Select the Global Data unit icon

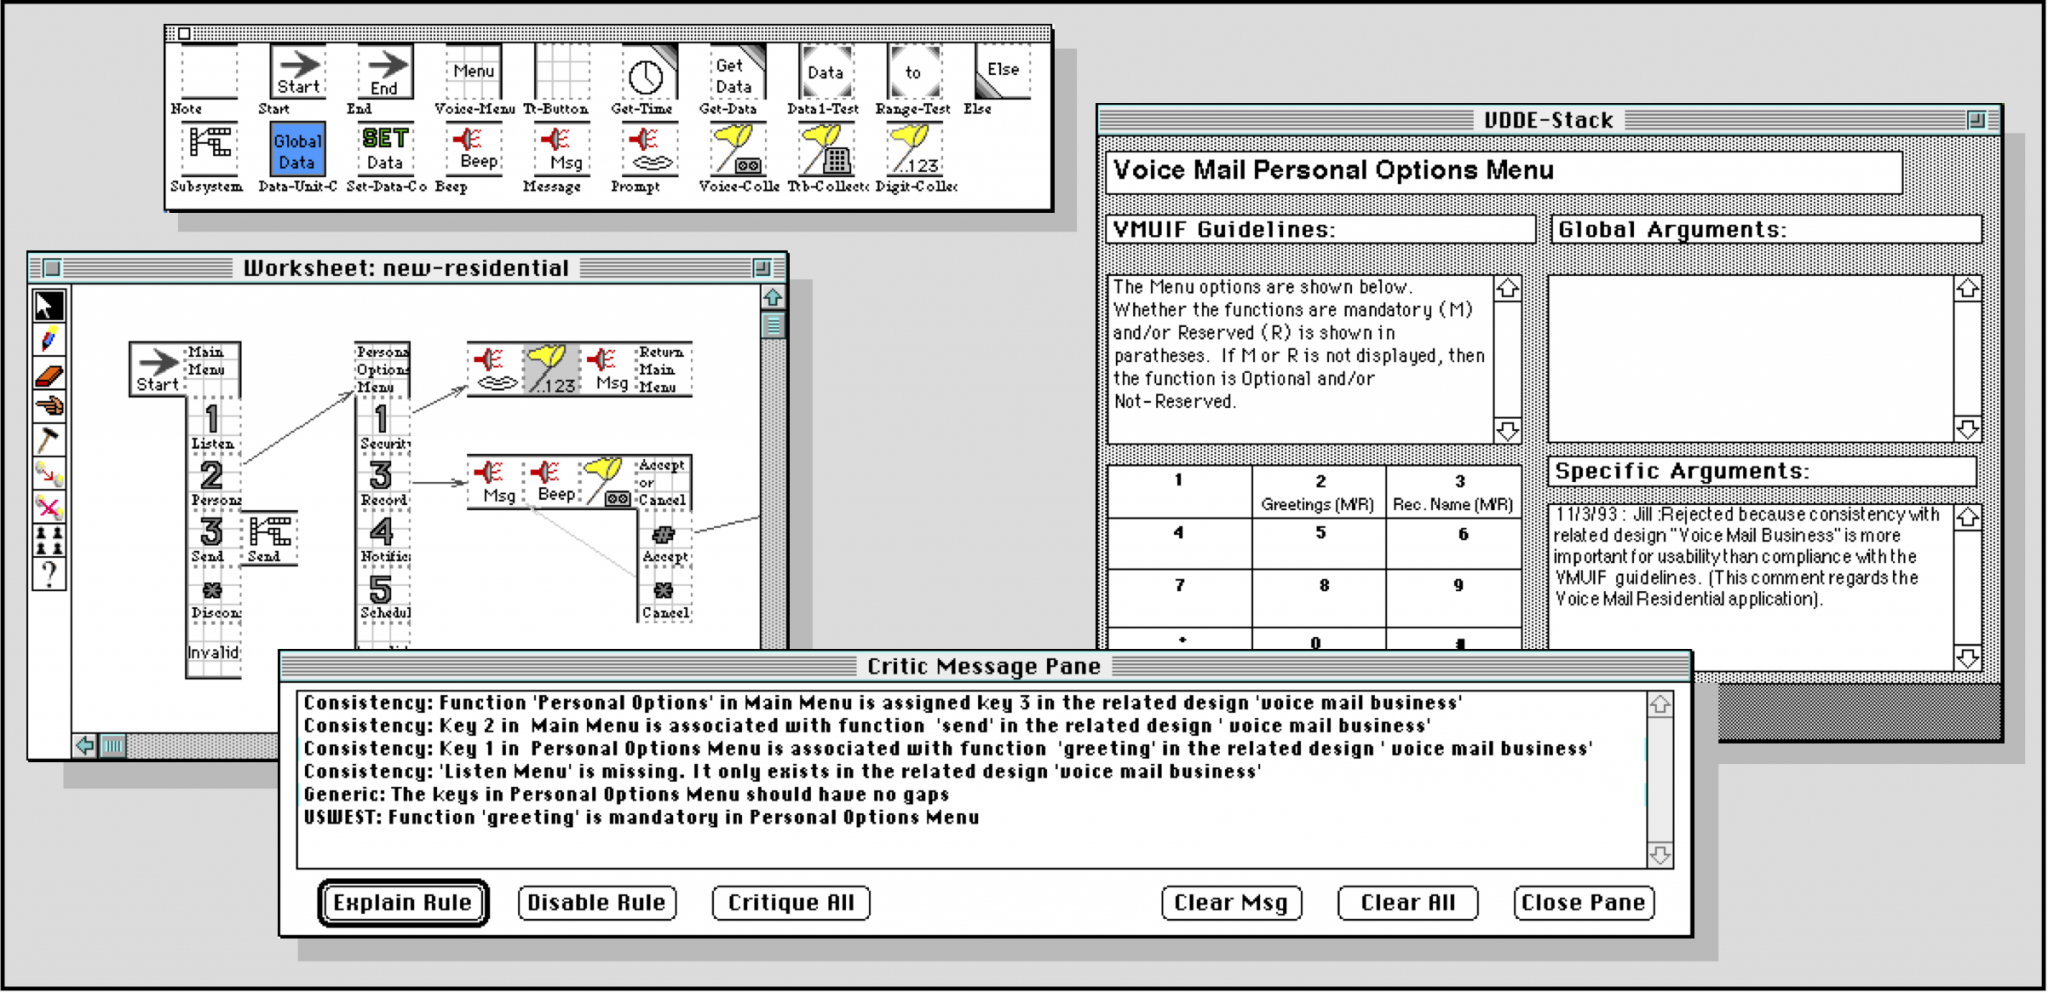tap(297, 149)
